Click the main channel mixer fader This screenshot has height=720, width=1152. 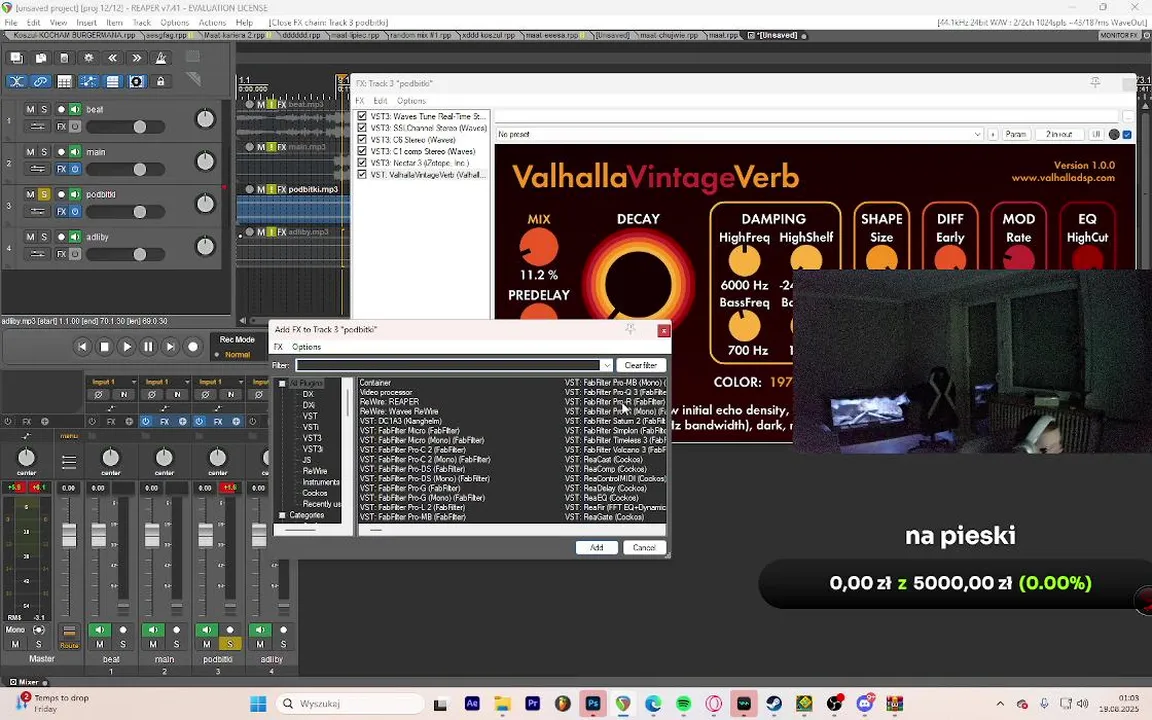point(152,535)
